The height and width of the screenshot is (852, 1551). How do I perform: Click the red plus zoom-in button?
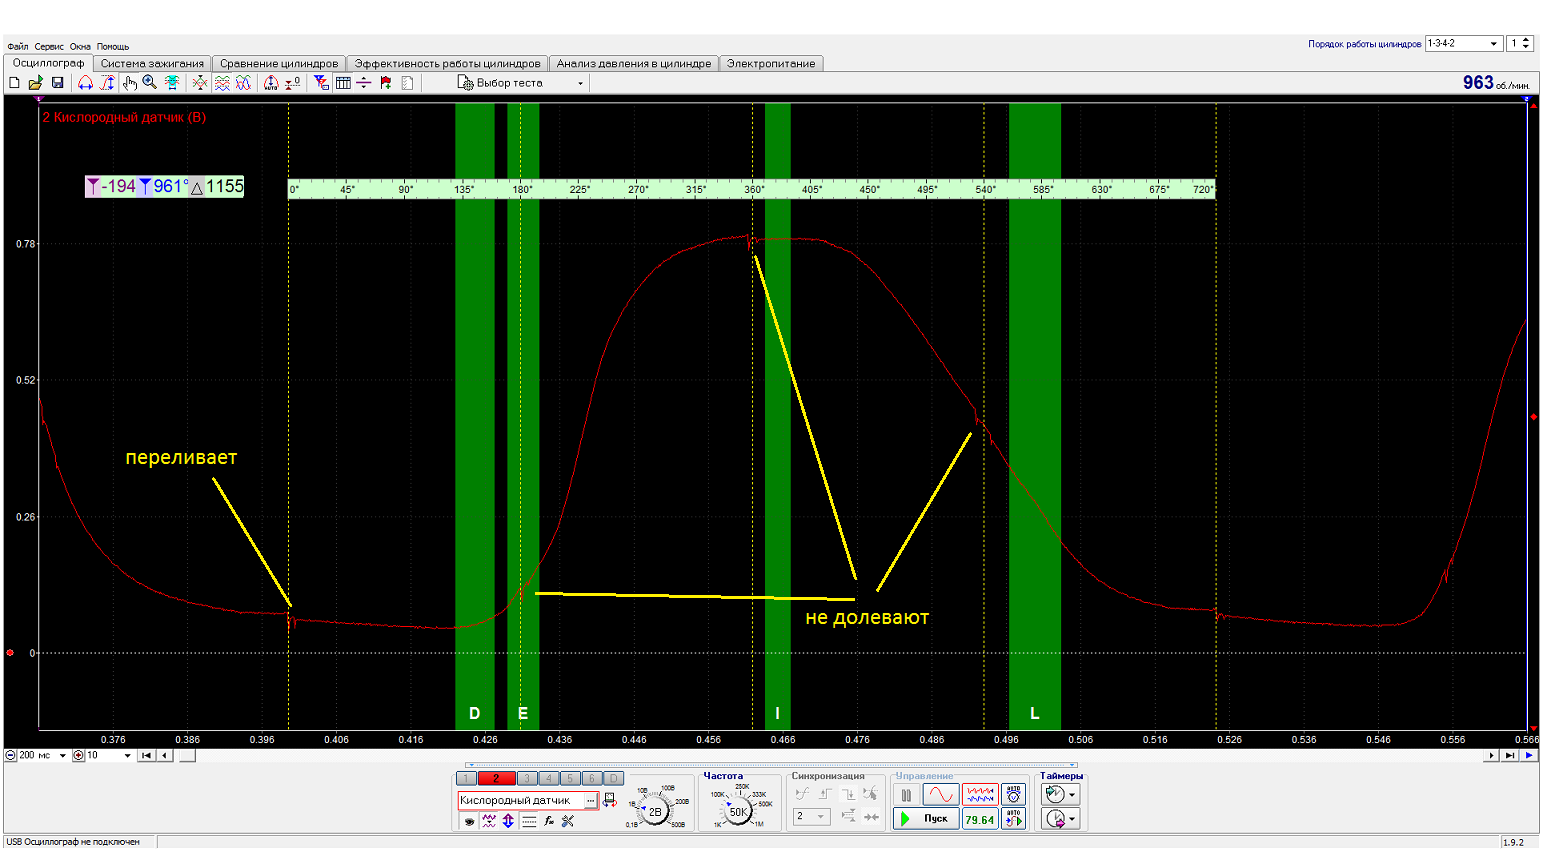coord(78,755)
